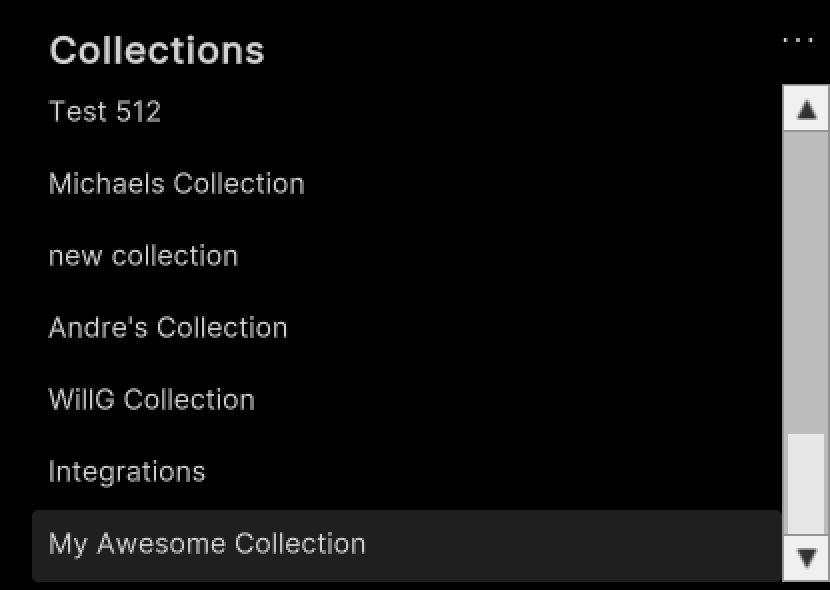Open the Collections overflow menu (three dots)
The image size is (830, 590).
pyautogui.click(x=797, y=40)
